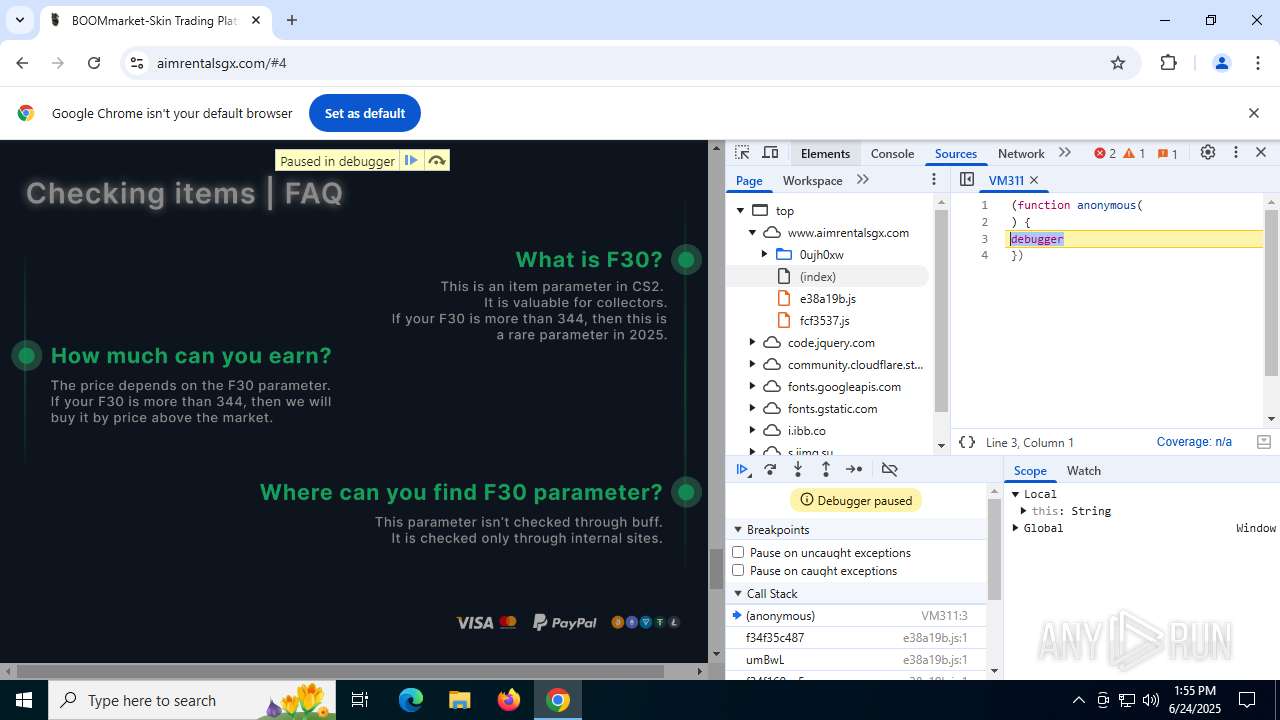Enable Pause on uncaught exceptions
1280x720 pixels.
pyautogui.click(x=738, y=552)
